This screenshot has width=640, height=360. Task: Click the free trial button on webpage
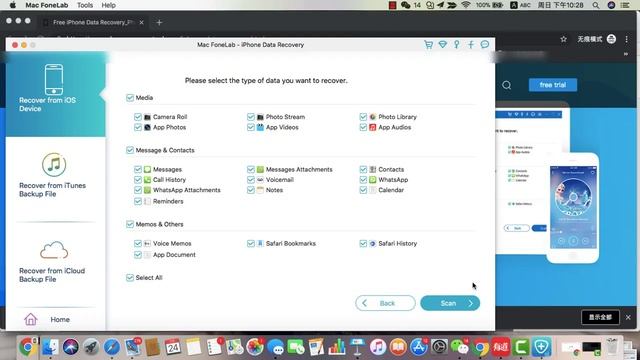553,85
